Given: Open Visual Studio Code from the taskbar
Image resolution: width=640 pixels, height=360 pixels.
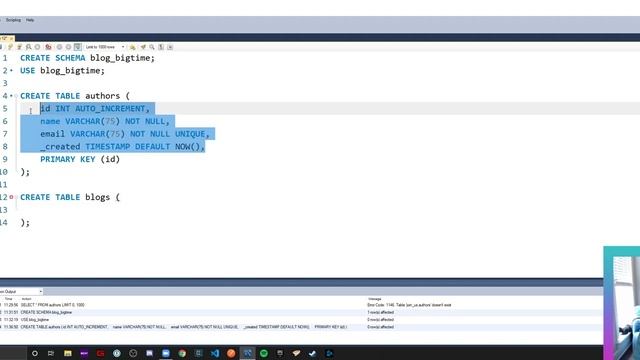Looking at the screenshot, I should pos(215,353).
